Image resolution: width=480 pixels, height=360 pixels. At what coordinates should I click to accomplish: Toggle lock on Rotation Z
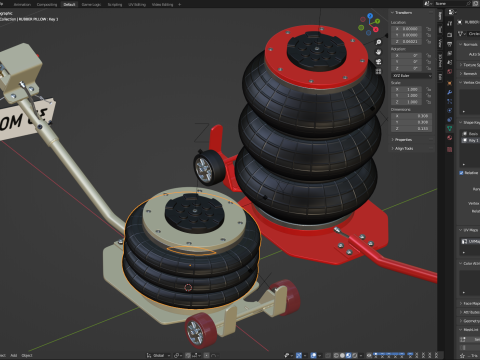click(x=429, y=68)
